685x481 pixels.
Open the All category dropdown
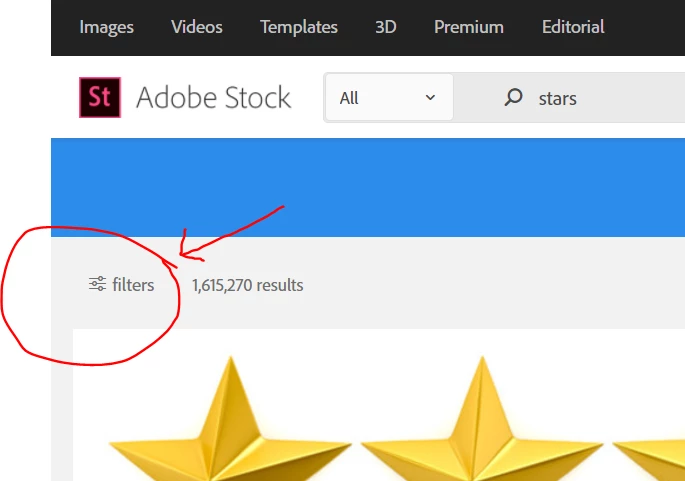pyautogui.click(x=389, y=97)
